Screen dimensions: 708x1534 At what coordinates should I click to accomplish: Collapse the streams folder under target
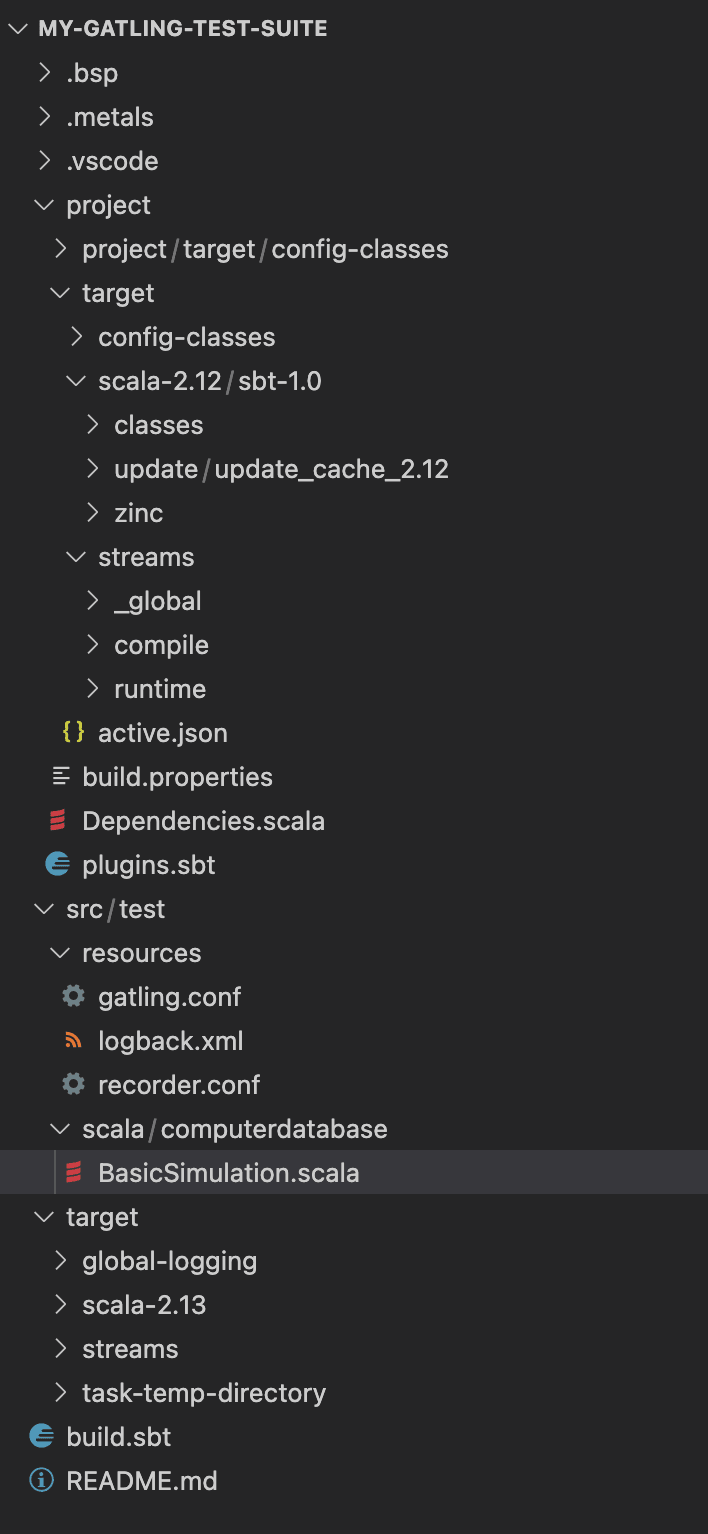tap(75, 556)
